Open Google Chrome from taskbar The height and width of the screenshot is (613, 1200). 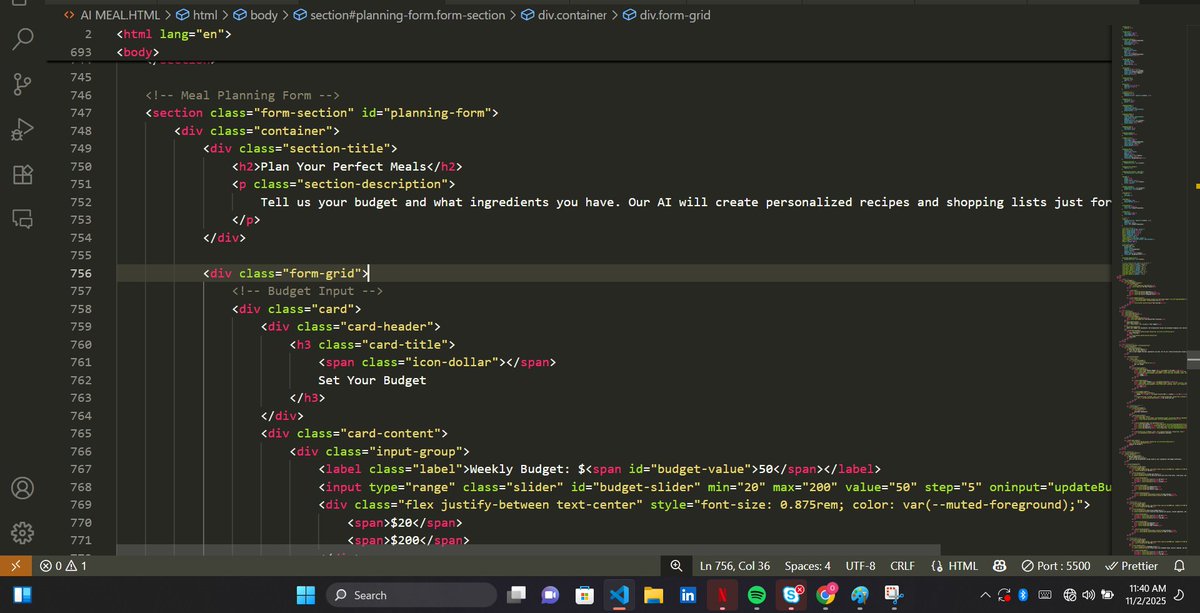click(825, 595)
